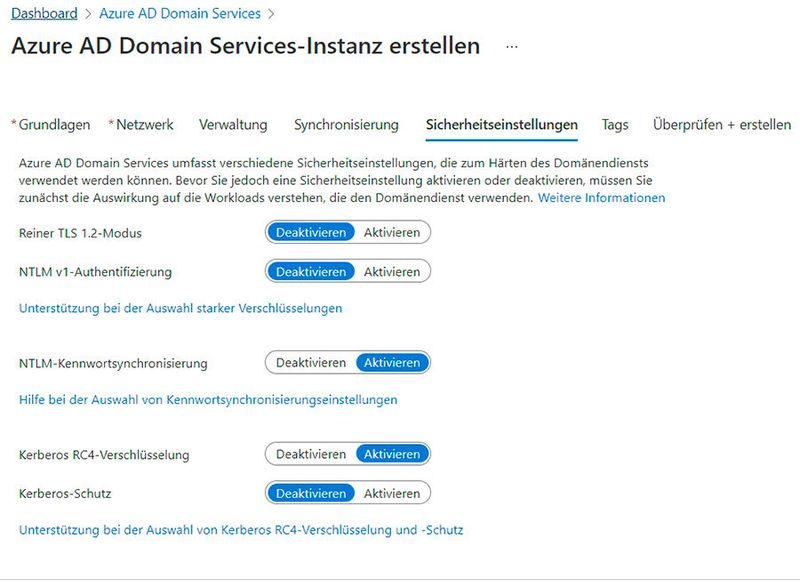Select the Verwaltung tab
800x587 pixels.
235,124
